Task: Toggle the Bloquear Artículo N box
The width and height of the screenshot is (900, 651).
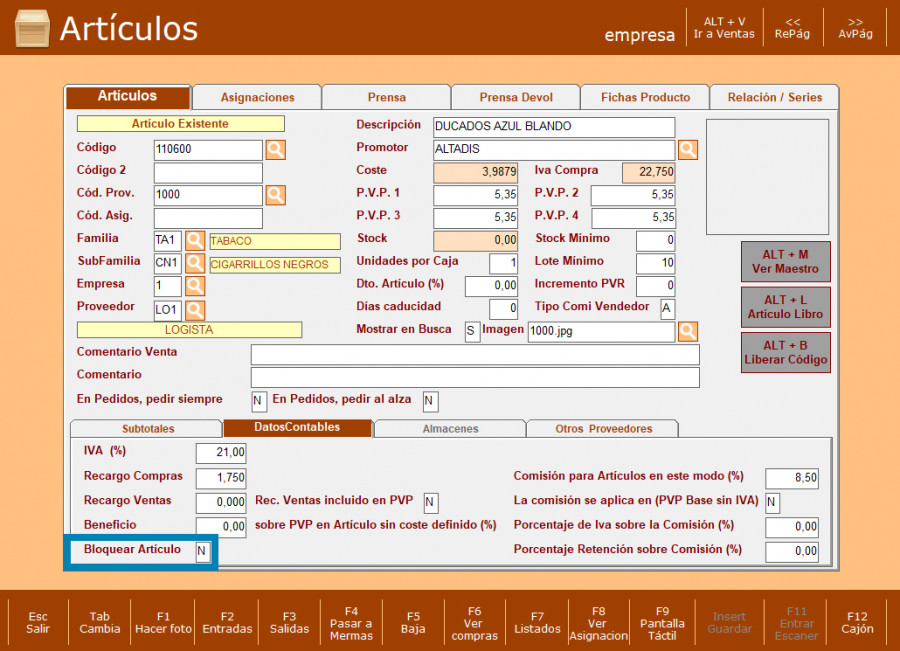Action: coord(203,551)
